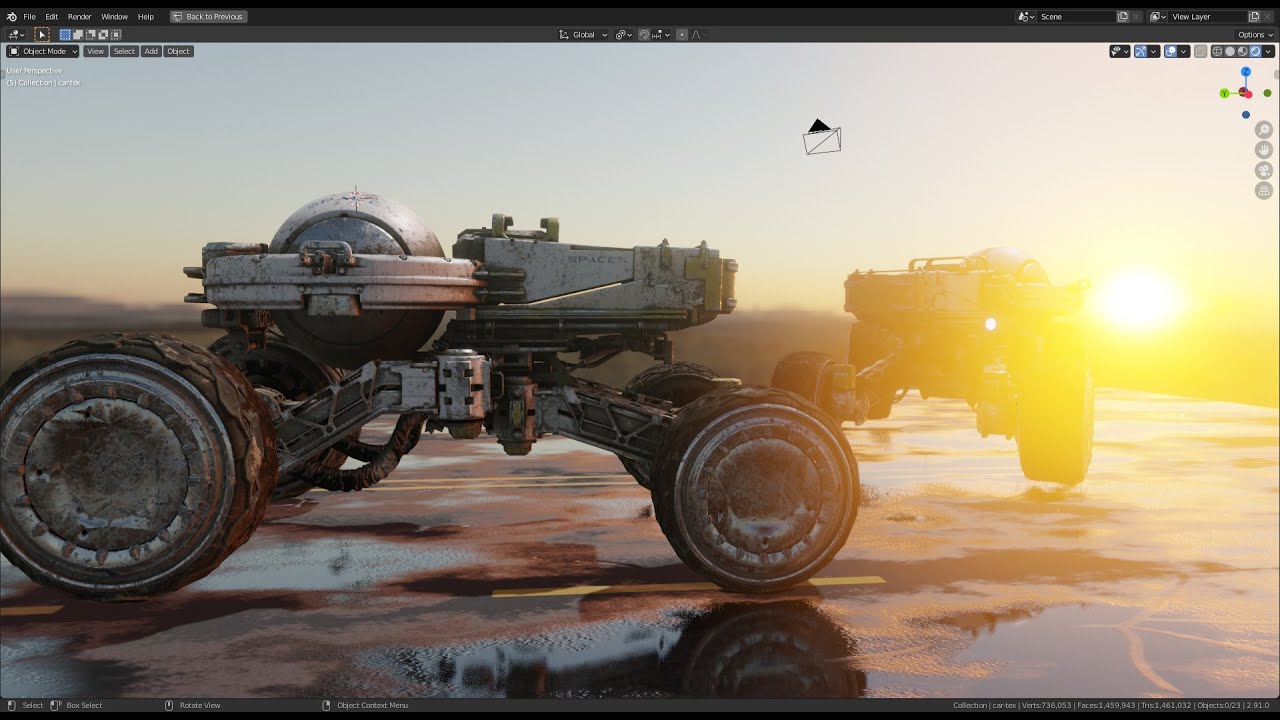1280x720 pixels.
Task: Open the viewport Add menu button
Action: [x=151, y=51]
